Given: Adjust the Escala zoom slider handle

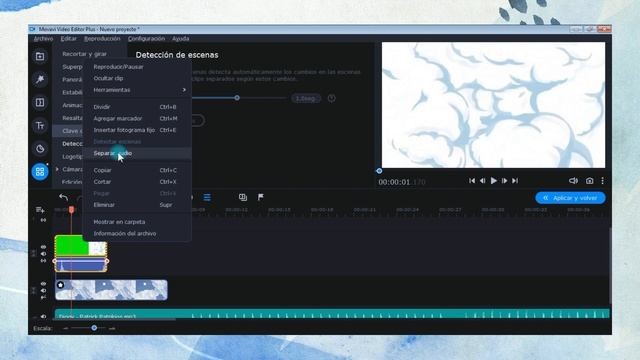Looking at the screenshot, I should tap(94, 328).
